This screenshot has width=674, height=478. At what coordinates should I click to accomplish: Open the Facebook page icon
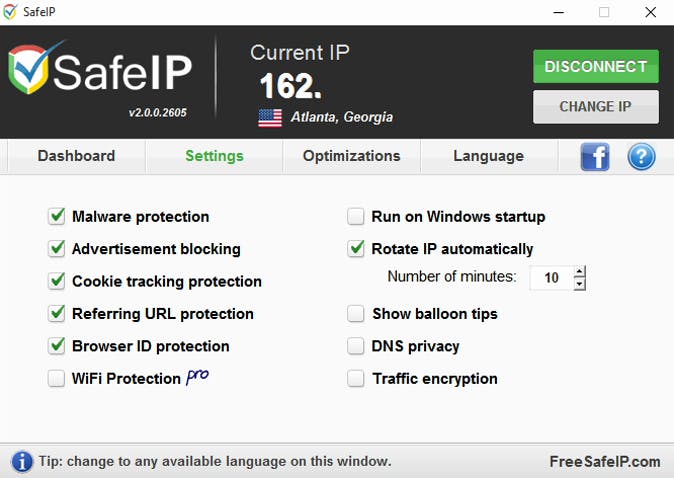pos(595,156)
